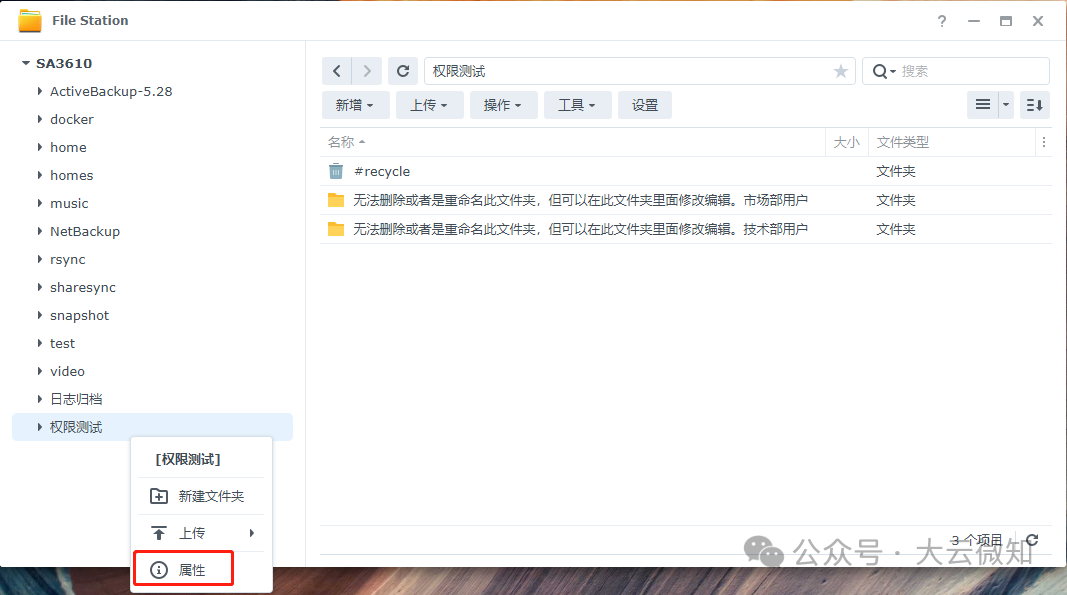Select 日志归档 in the sidebar tree
This screenshot has height=595, width=1067.
pyautogui.click(x=75, y=399)
